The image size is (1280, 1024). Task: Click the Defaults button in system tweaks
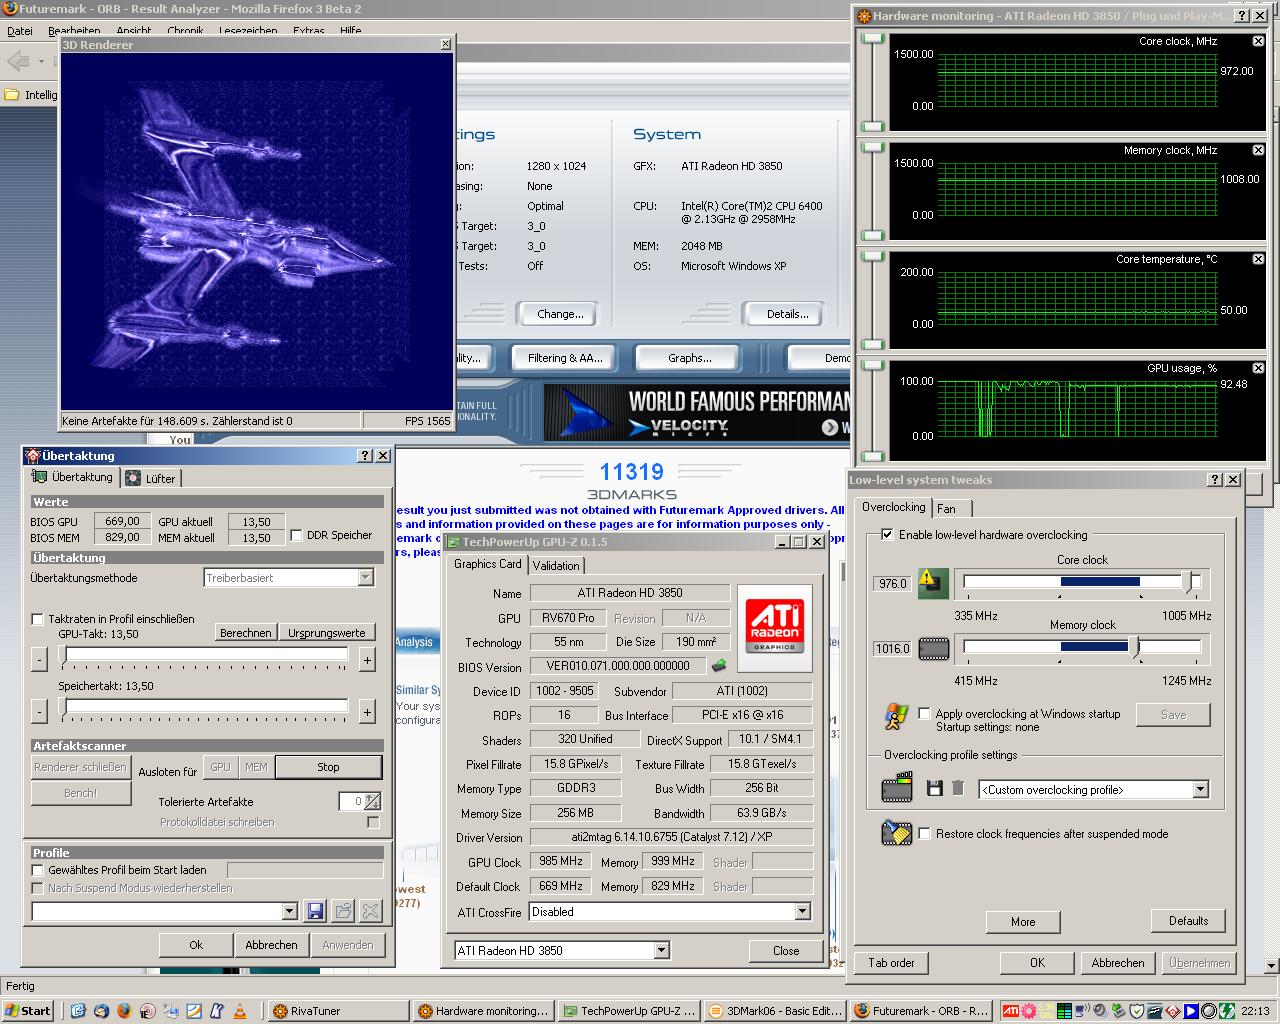[1188, 921]
